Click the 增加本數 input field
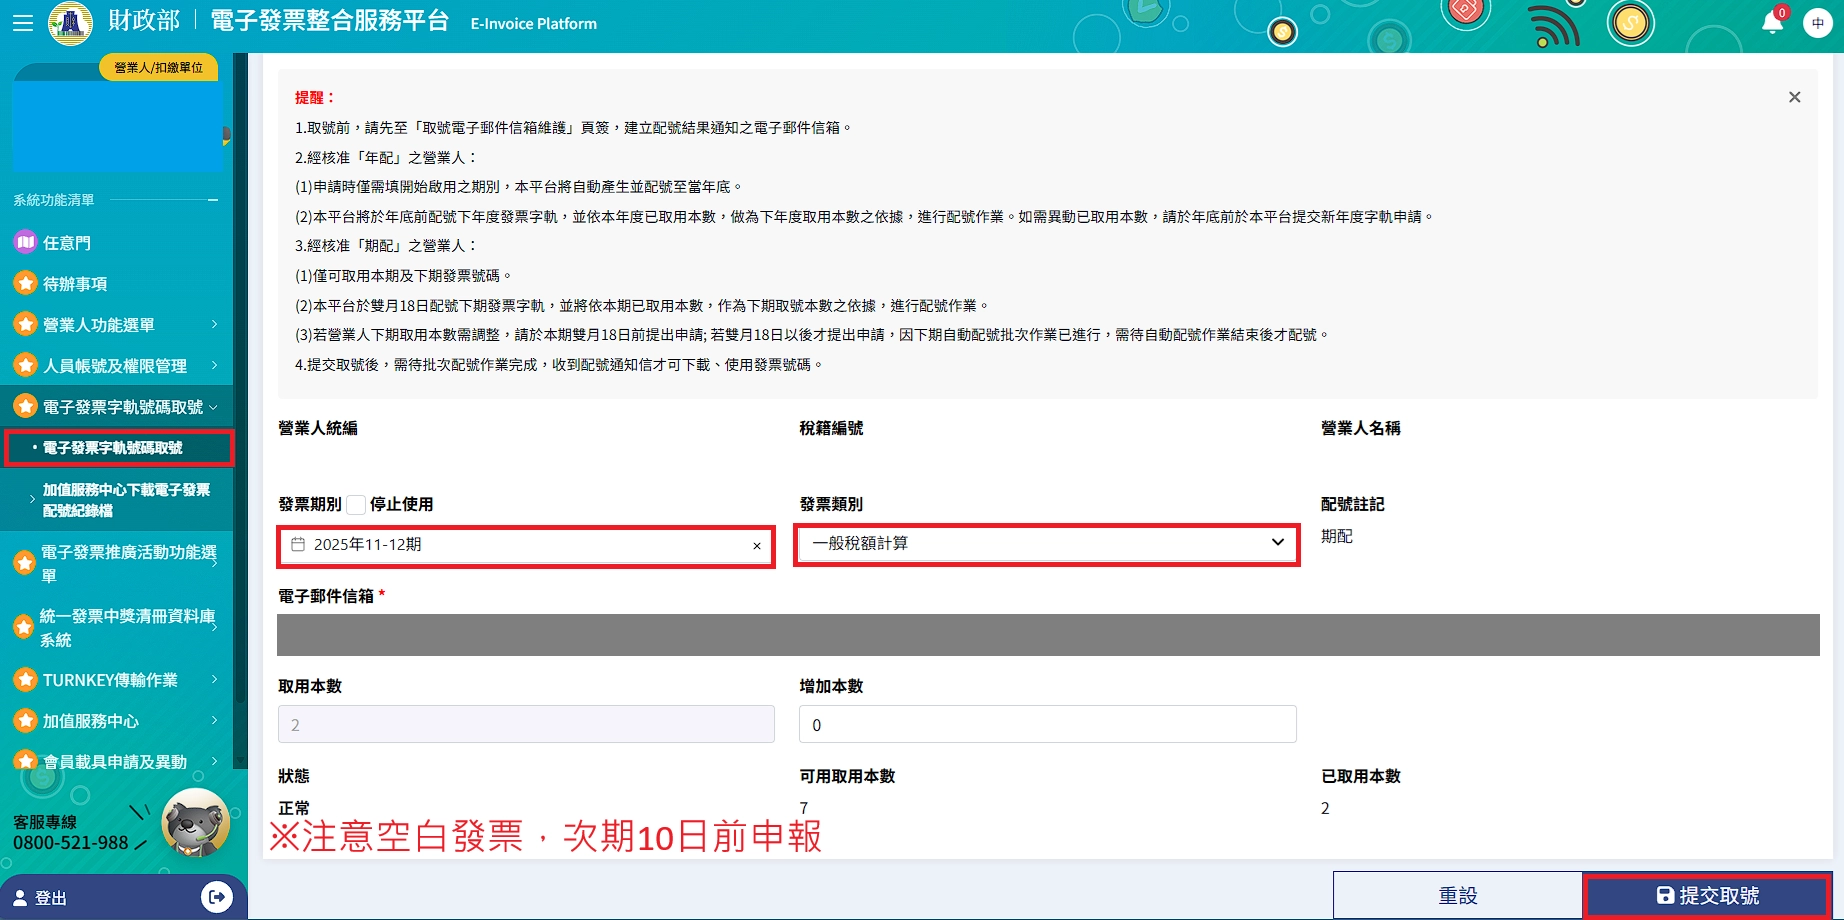This screenshot has height=920, width=1844. click(x=1046, y=724)
